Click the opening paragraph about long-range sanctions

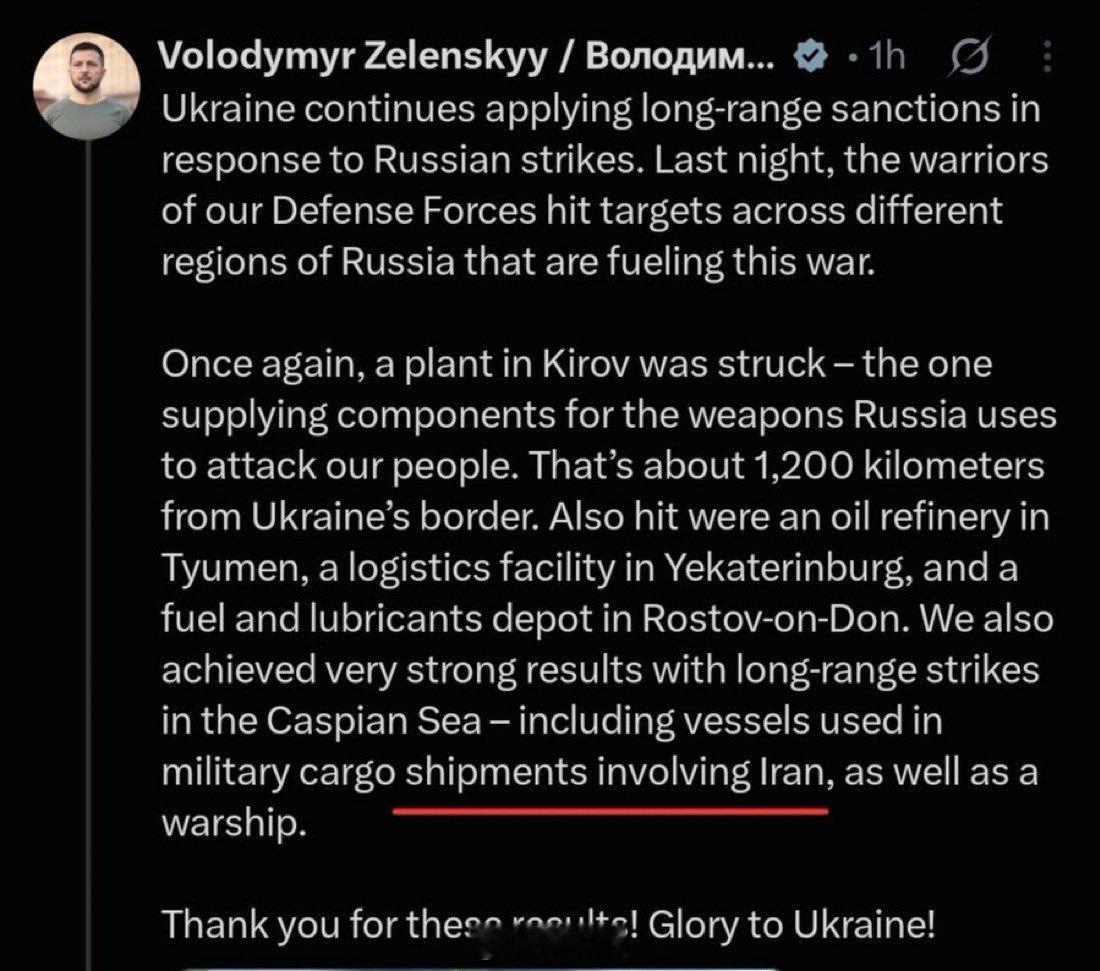tap(605, 185)
